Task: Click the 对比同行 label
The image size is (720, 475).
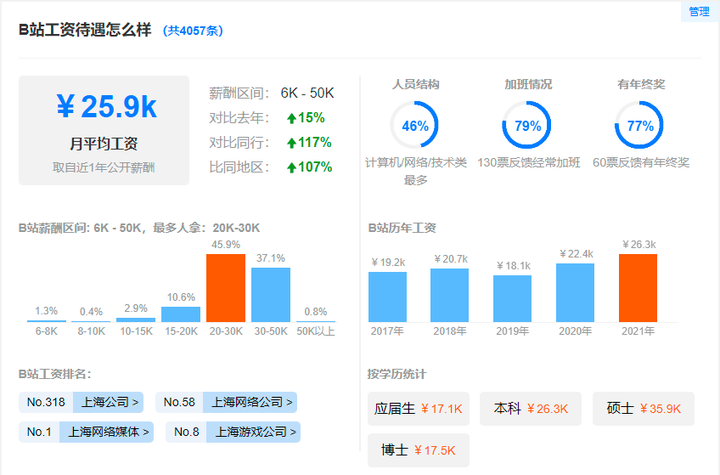Action: tap(239, 143)
